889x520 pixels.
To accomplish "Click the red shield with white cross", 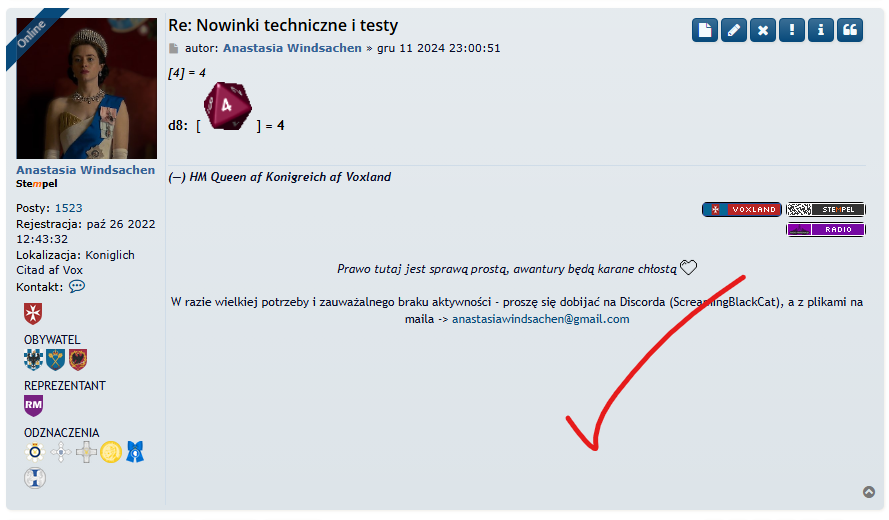I will point(33,313).
